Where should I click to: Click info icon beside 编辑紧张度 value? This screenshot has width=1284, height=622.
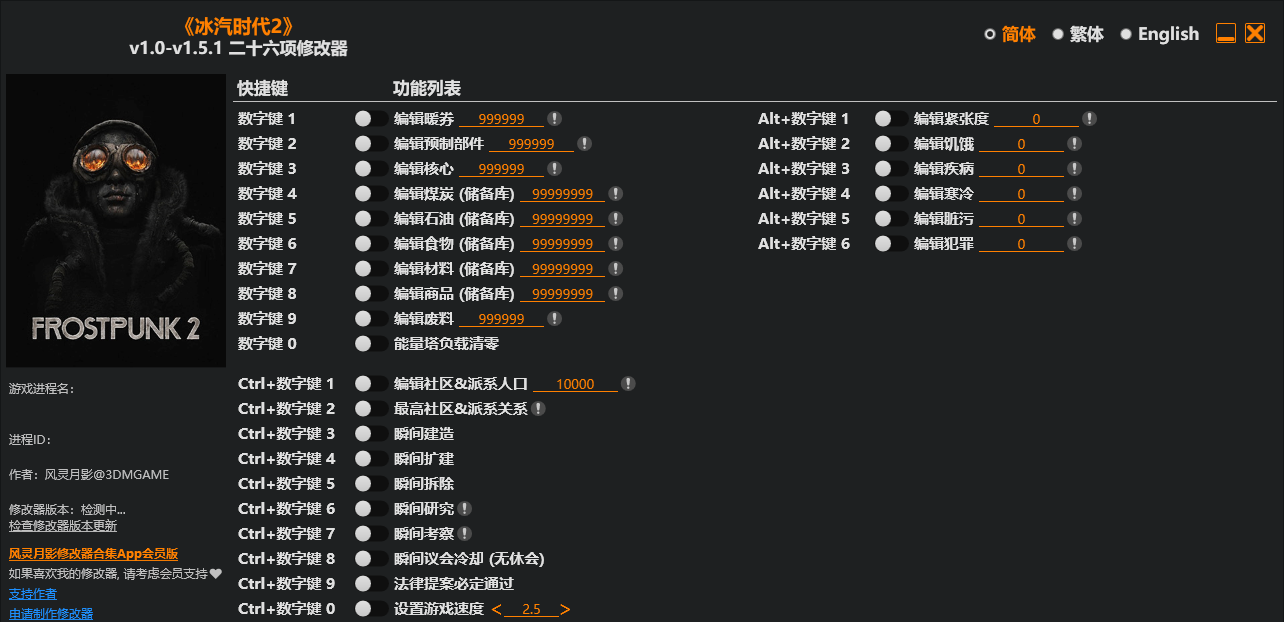click(x=1090, y=119)
